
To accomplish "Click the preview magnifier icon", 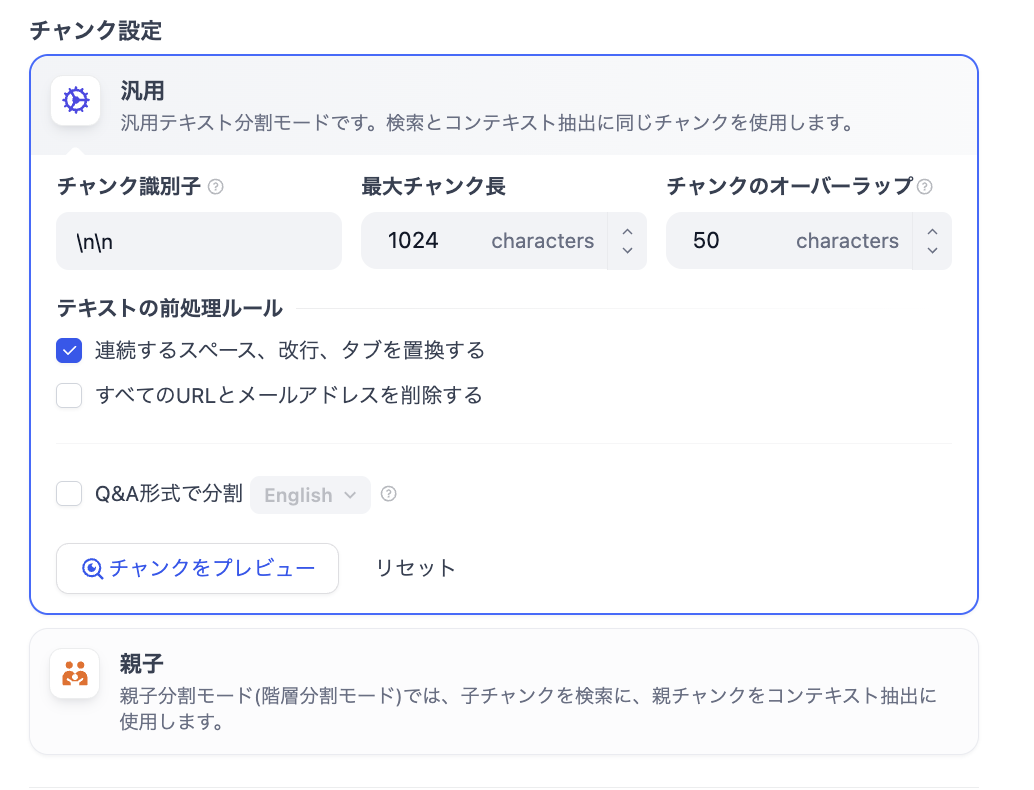I will 92,569.
